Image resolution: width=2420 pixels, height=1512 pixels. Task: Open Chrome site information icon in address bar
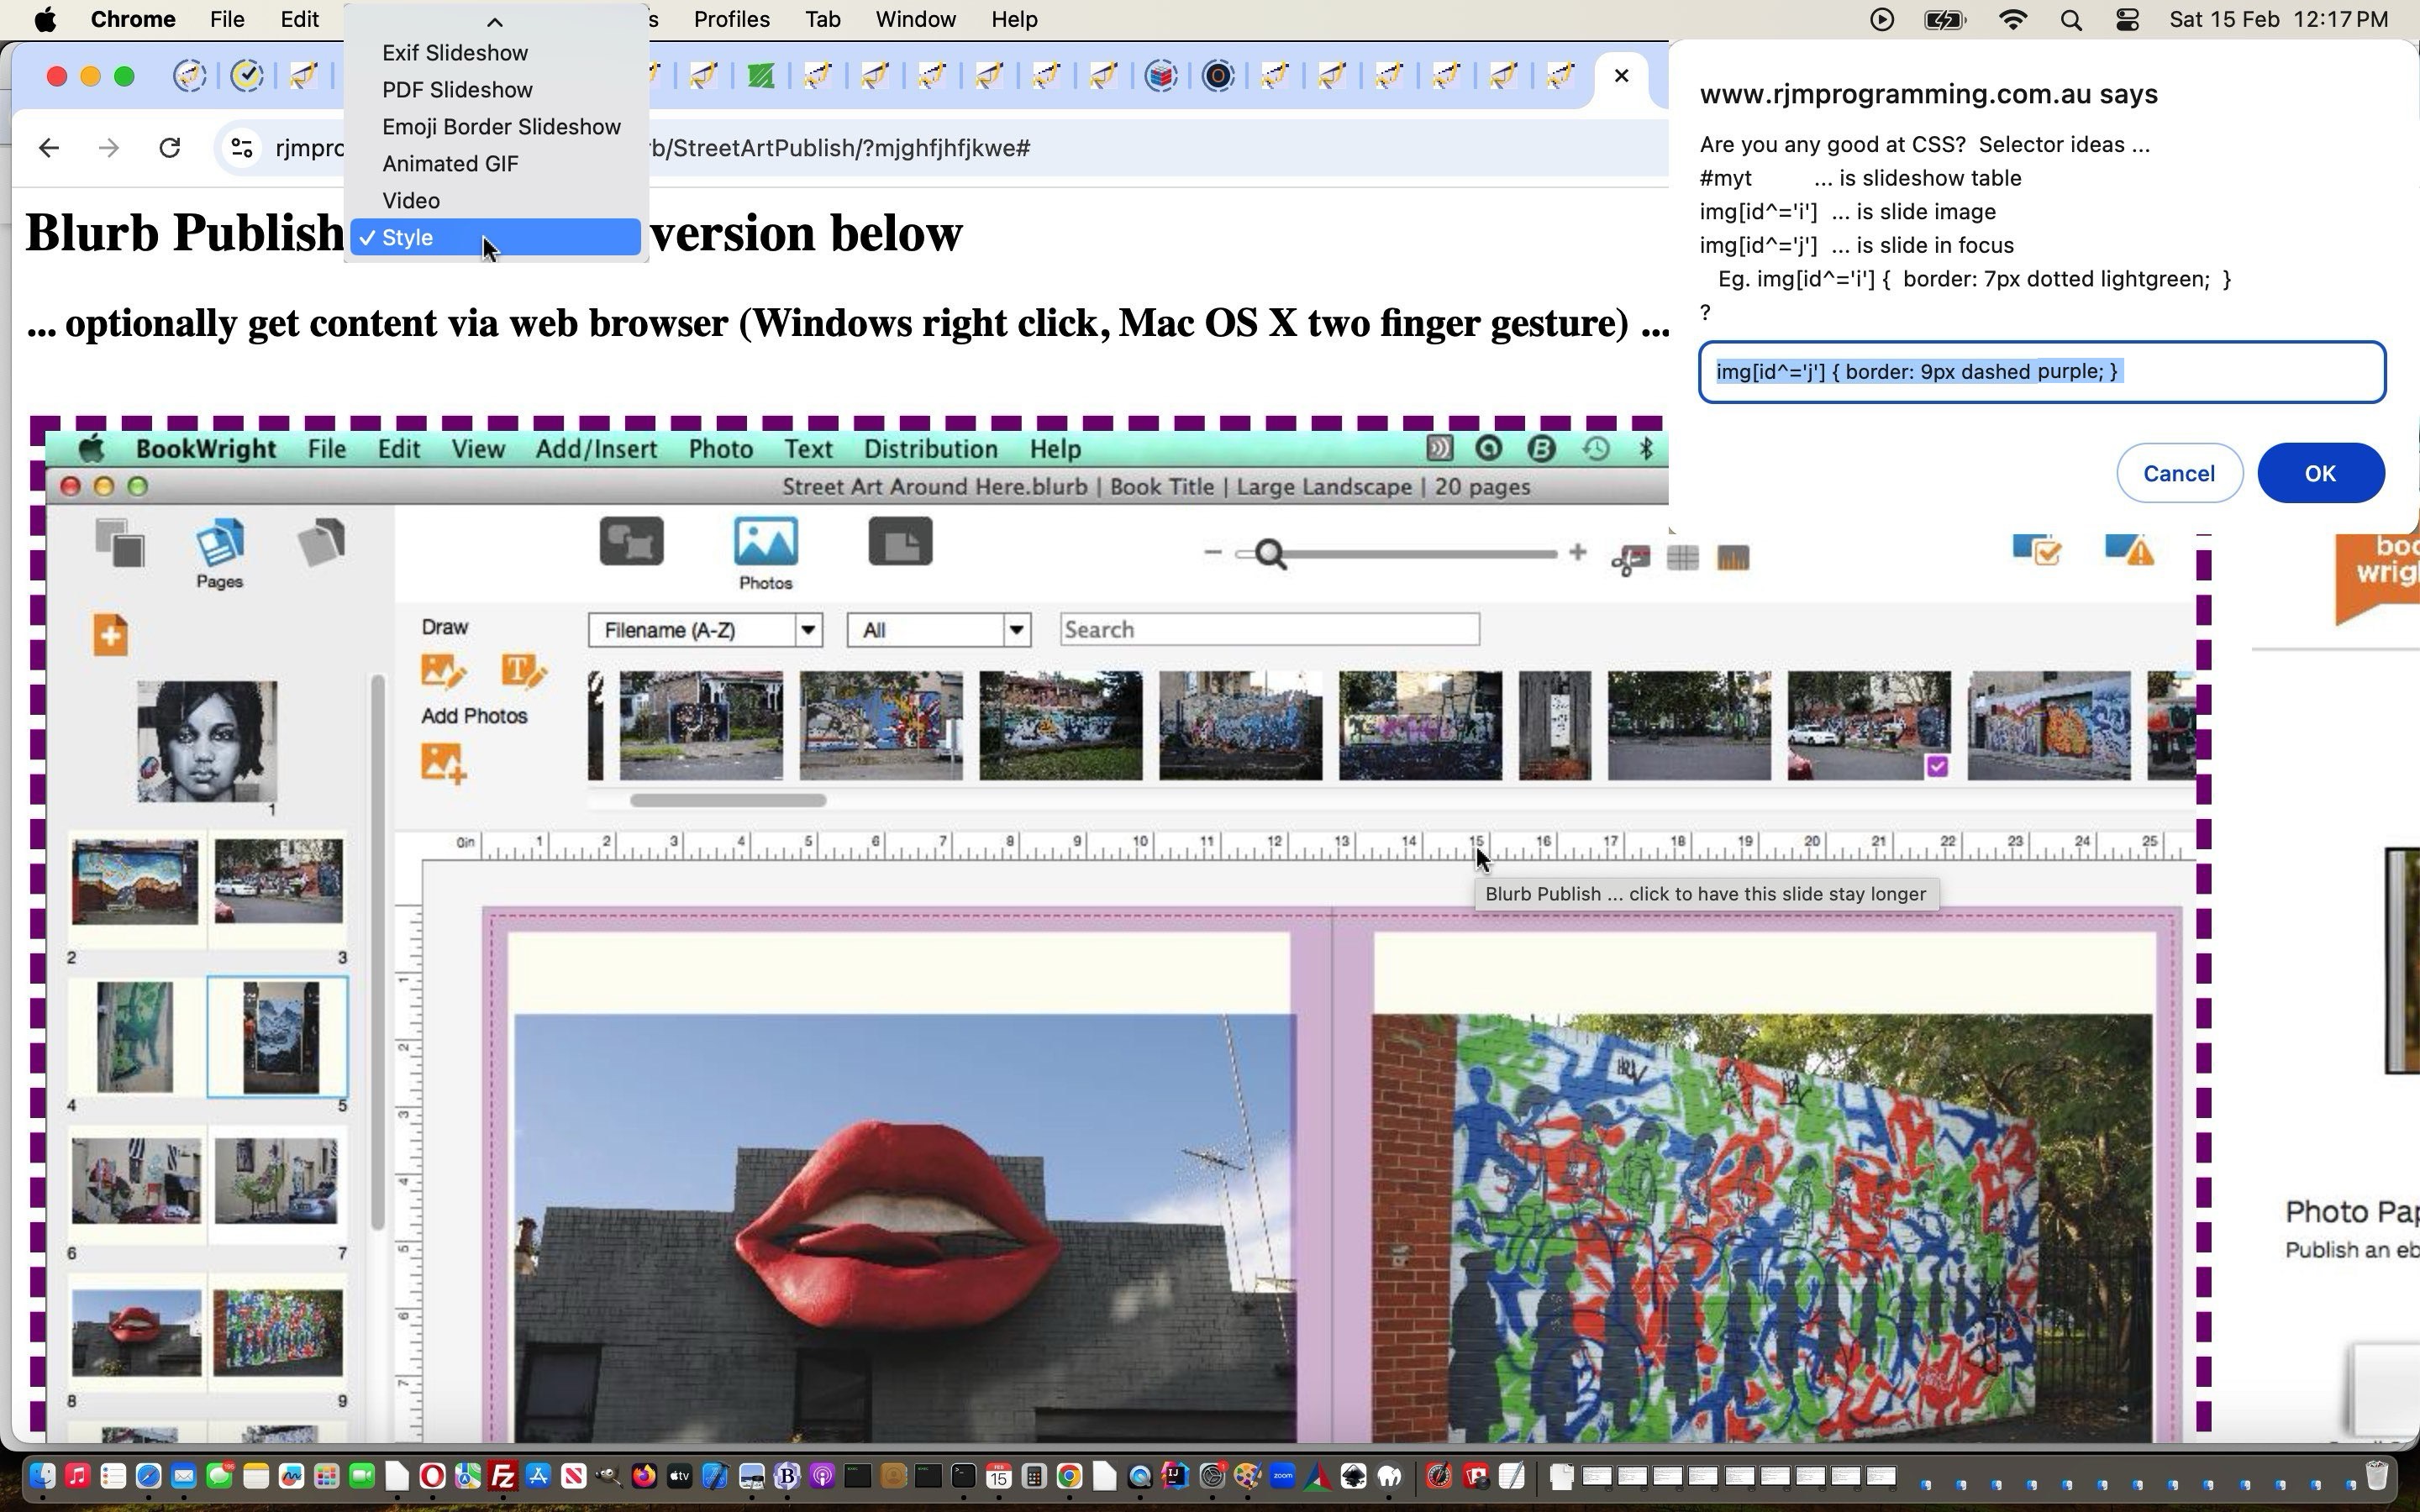pos(241,148)
